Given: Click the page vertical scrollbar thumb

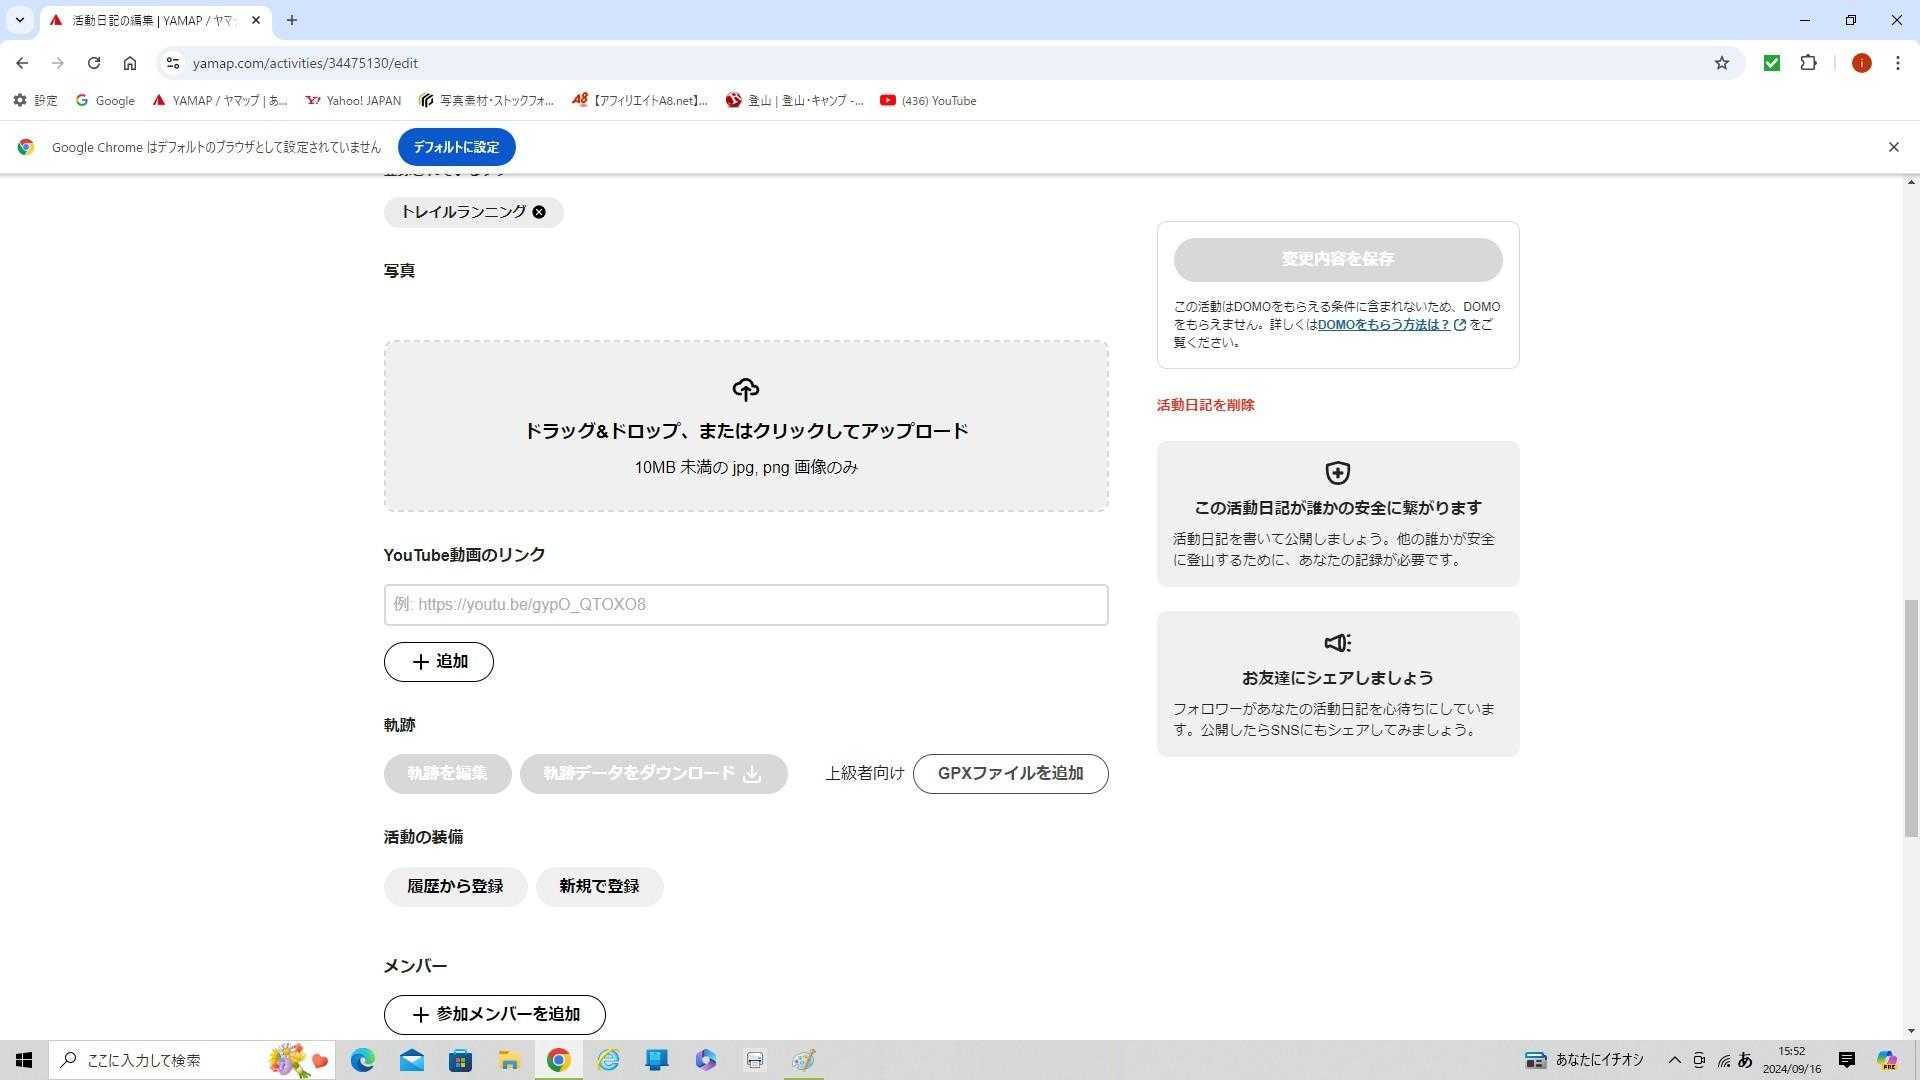Looking at the screenshot, I should tap(1911, 717).
